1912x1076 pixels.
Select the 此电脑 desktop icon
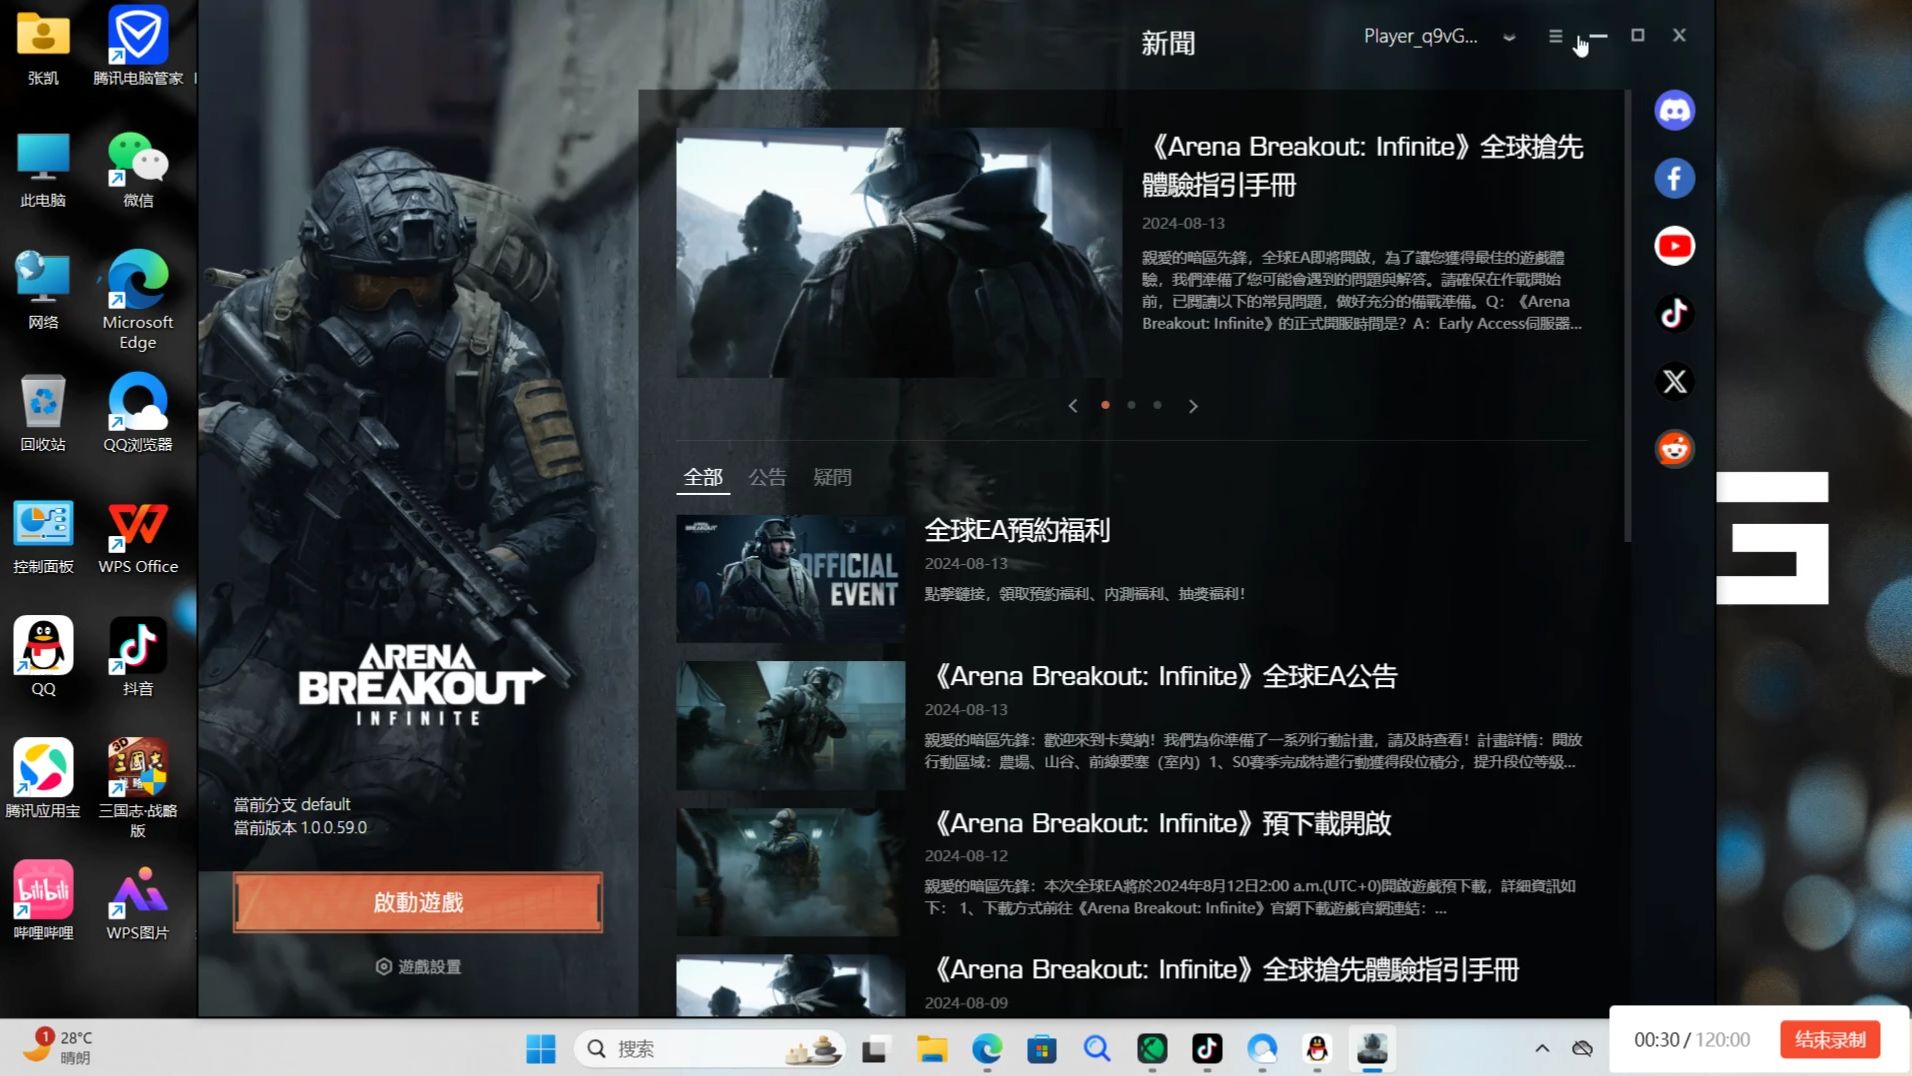[43, 170]
